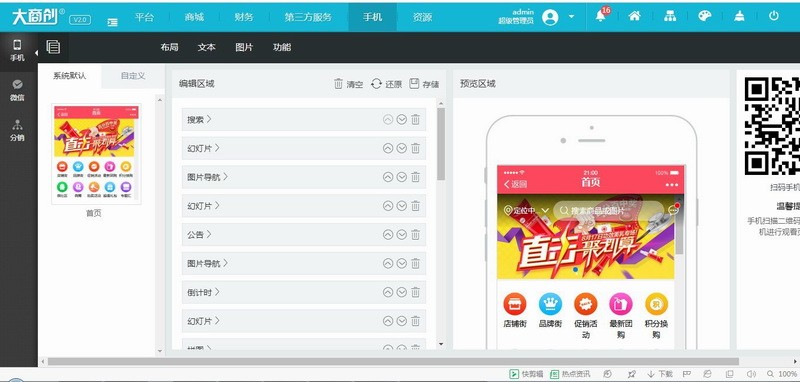This screenshot has height=382, width=800.
Task: Open the 手机 top menu
Action: pos(372,17)
